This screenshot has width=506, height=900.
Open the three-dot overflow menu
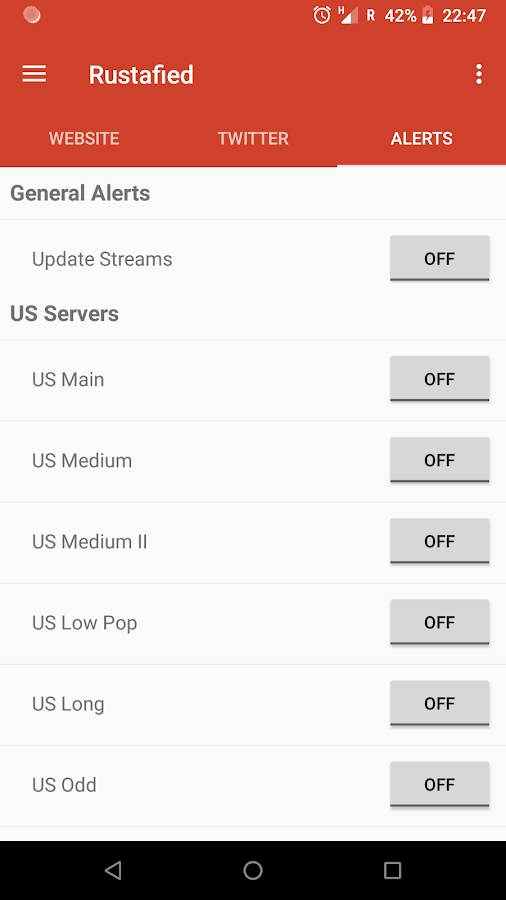click(x=478, y=74)
